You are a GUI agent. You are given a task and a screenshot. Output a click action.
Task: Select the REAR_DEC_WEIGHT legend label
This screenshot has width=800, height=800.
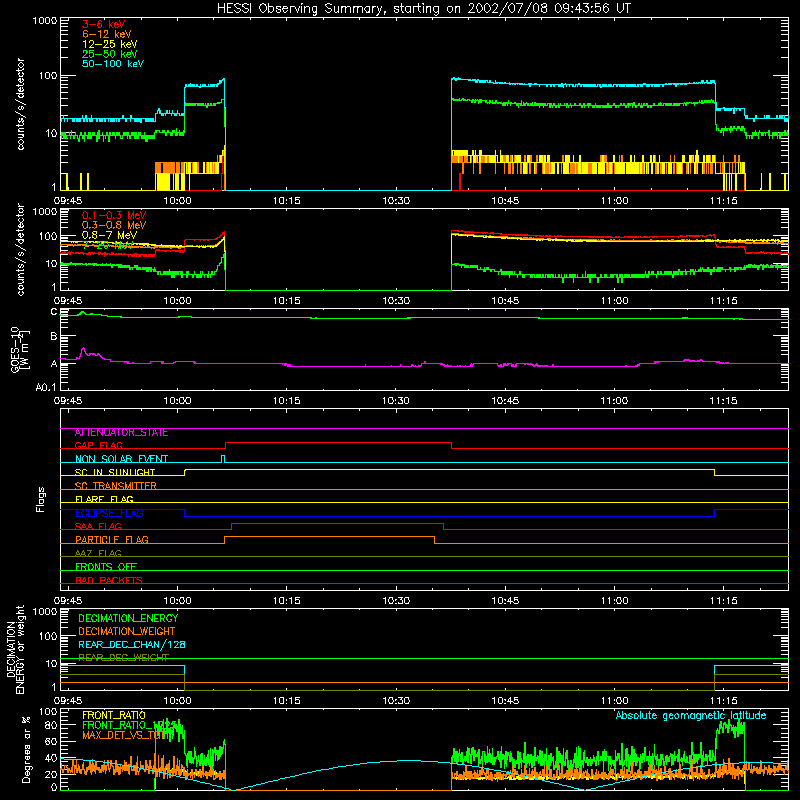(123, 658)
